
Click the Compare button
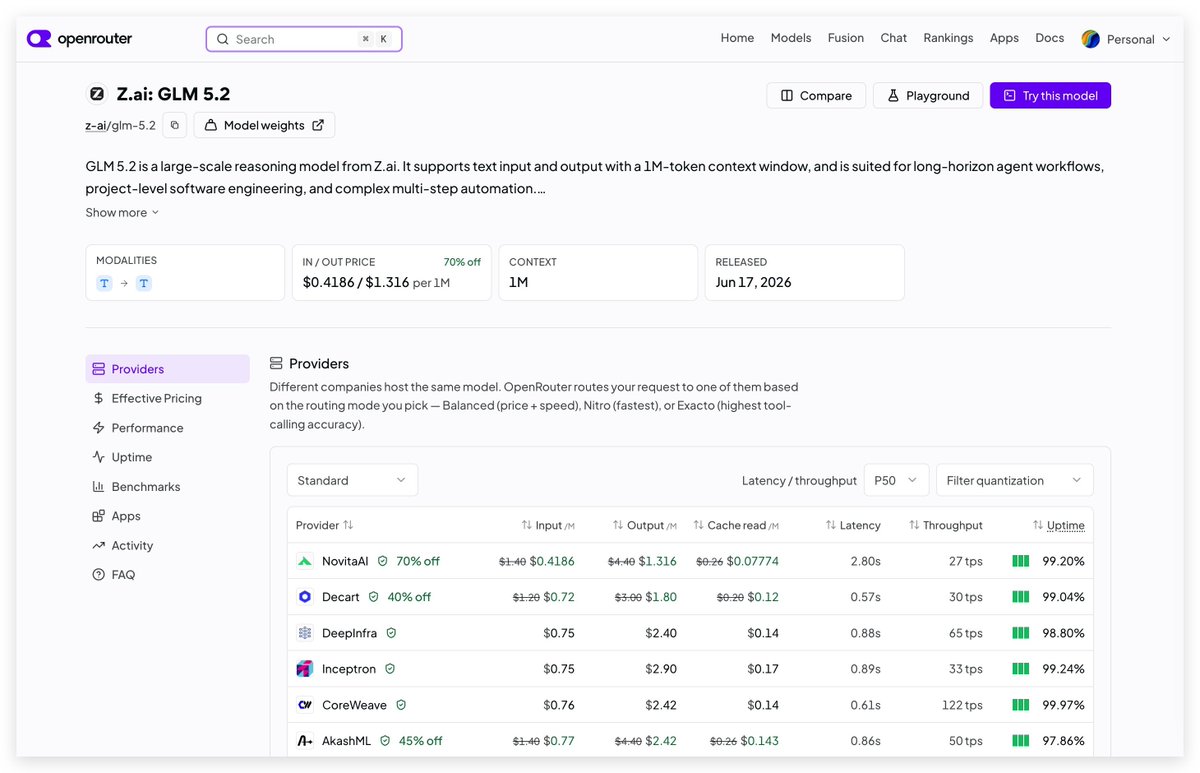(x=816, y=95)
